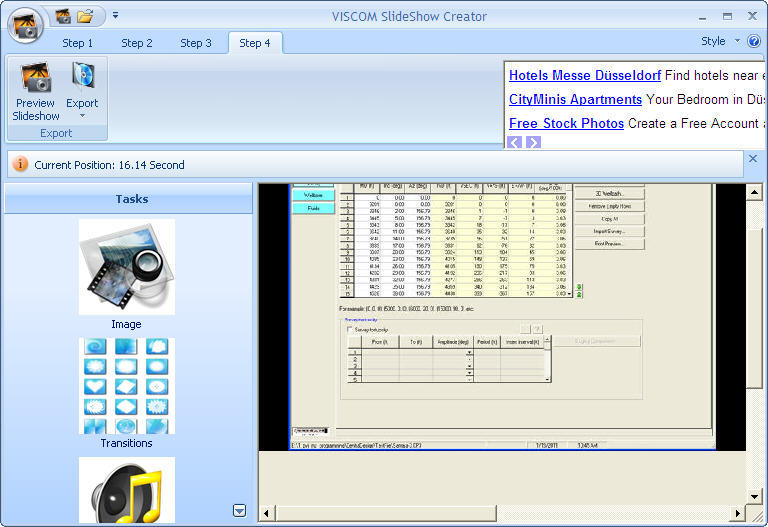The height and width of the screenshot is (527, 768).
Task: Click the preview vertical scrollbar up arrow
Action: click(x=754, y=192)
